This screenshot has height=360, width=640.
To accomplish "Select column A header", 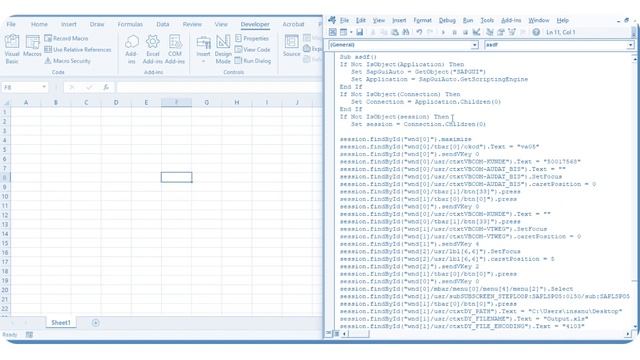I will tap(26, 102).
